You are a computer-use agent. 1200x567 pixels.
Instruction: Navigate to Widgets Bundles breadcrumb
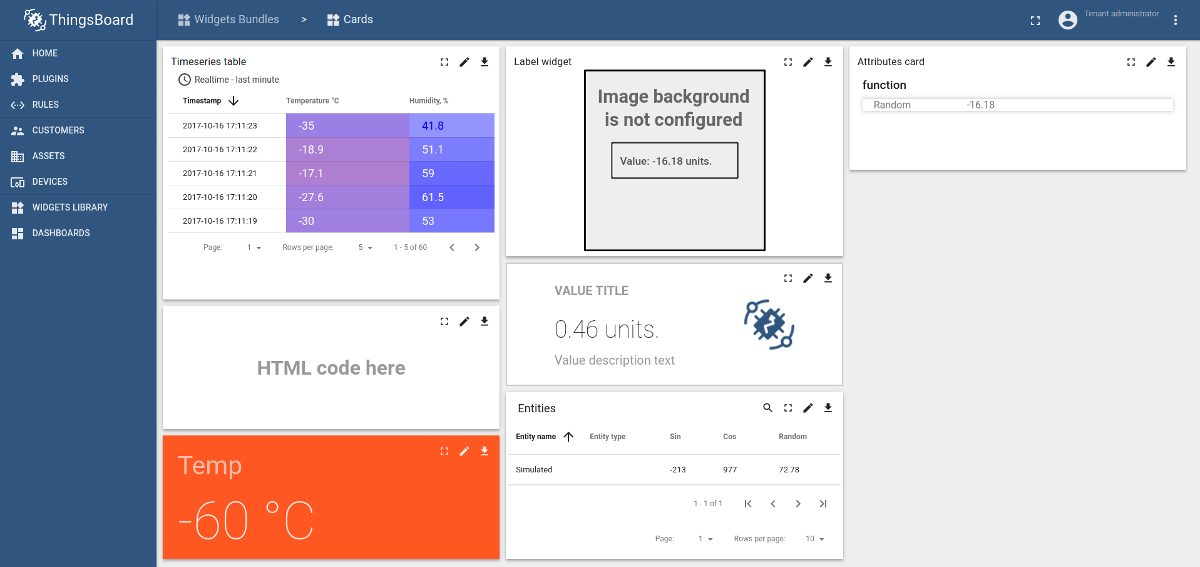(x=228, y=20)
